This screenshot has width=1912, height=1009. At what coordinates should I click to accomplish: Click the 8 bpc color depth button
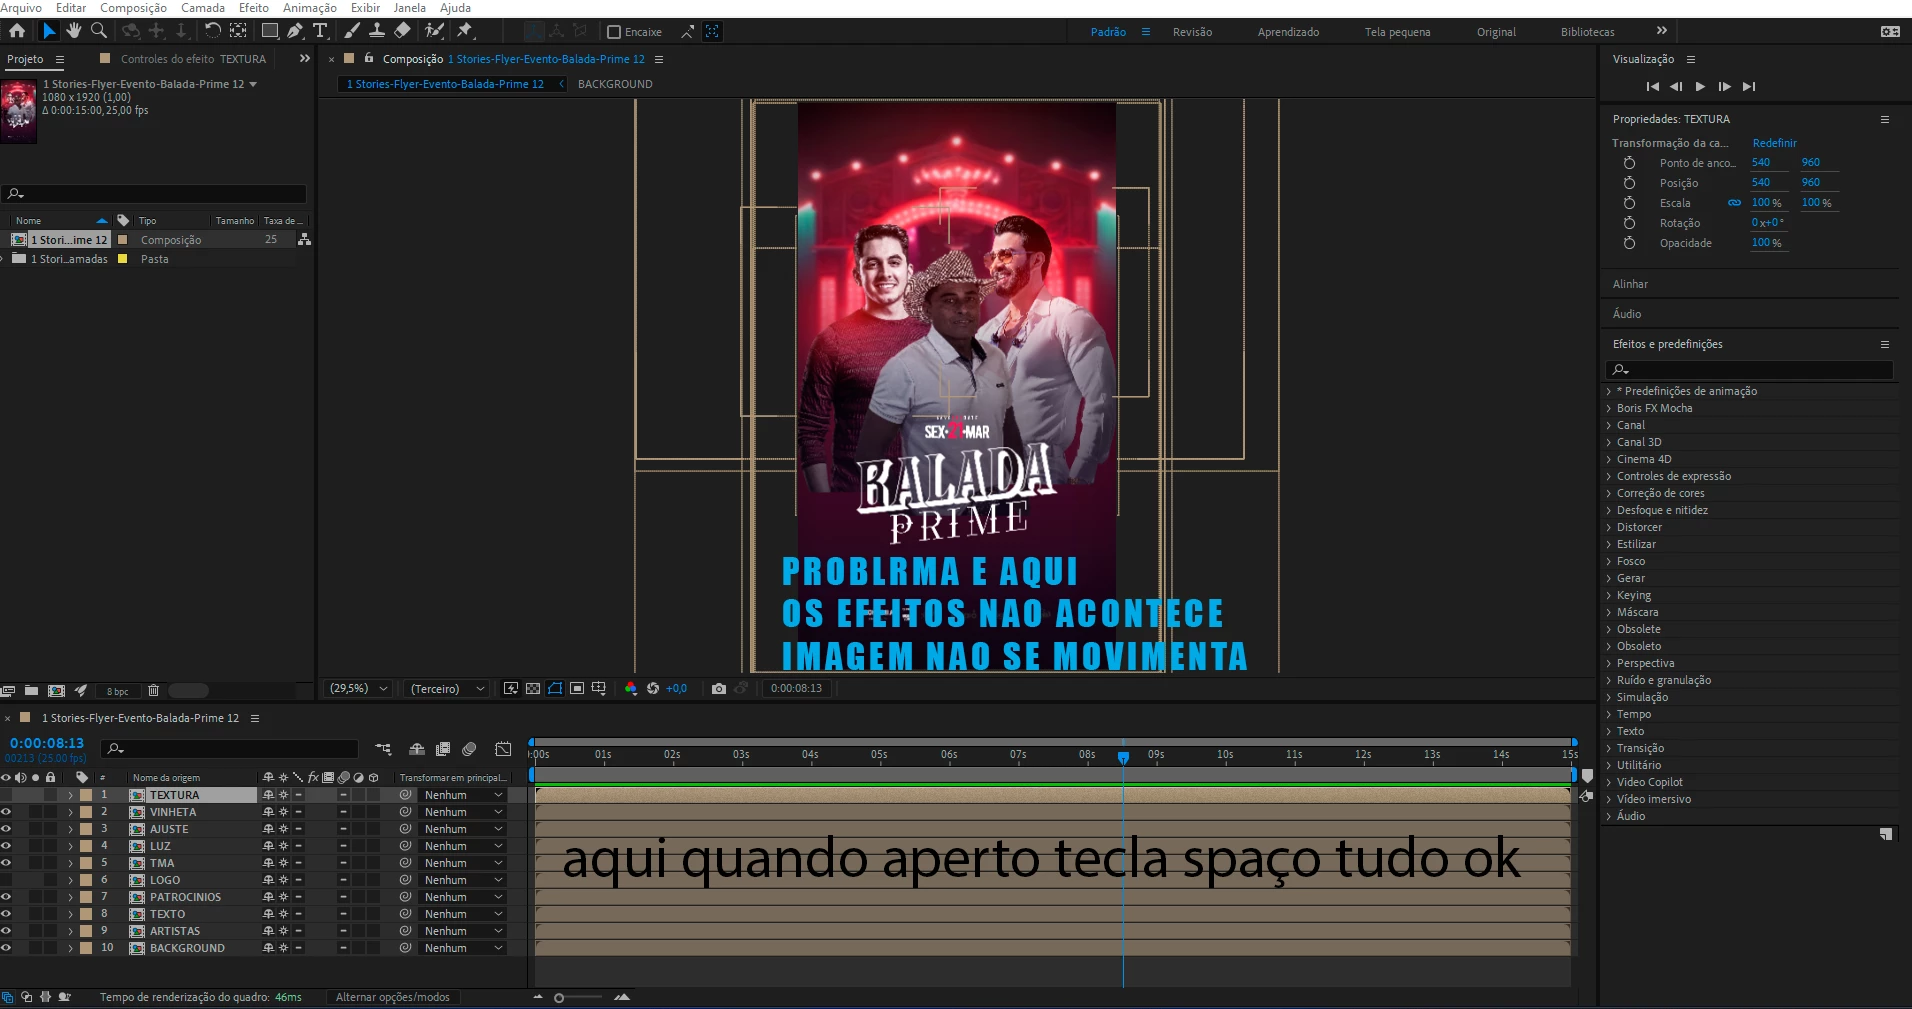click(117, 691)
